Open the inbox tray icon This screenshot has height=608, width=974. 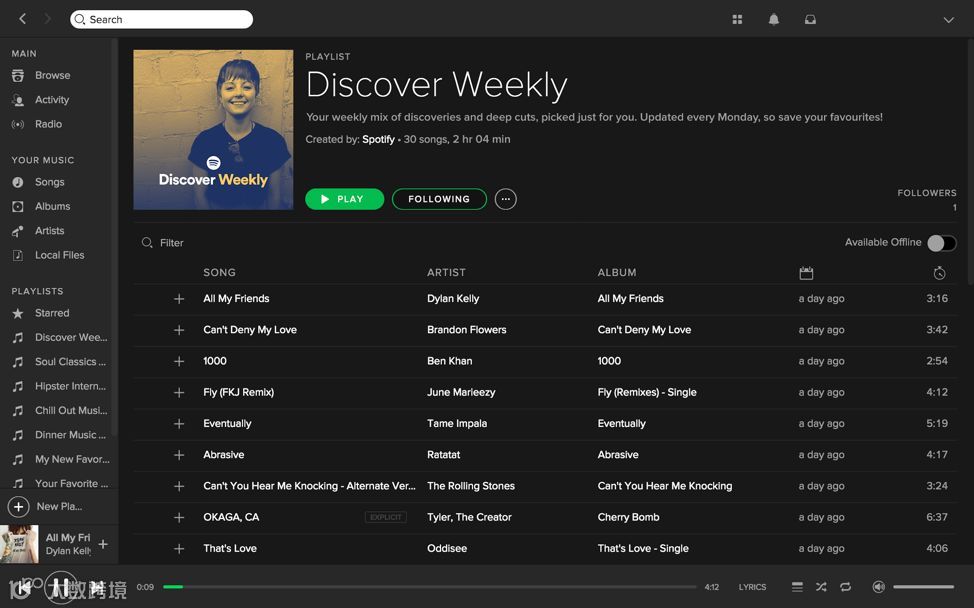[x=810, y=19]
